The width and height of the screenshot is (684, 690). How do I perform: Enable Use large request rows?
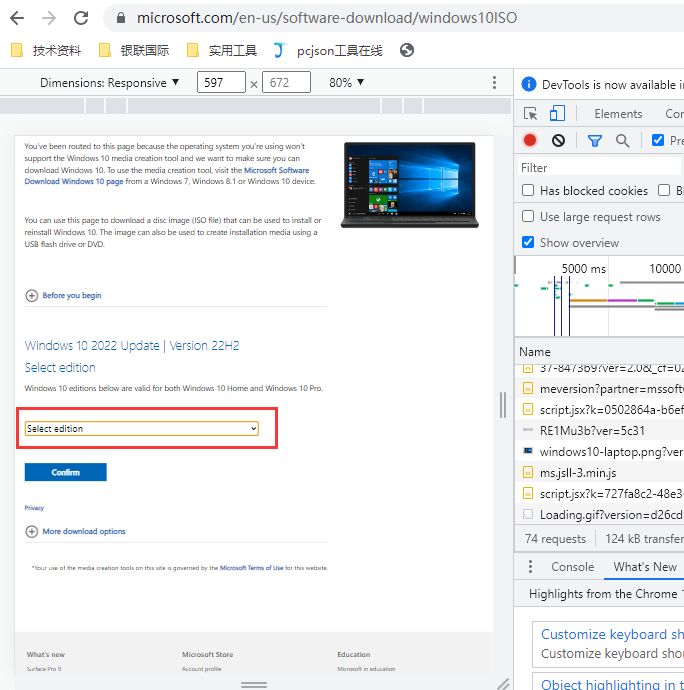point(528,216)
